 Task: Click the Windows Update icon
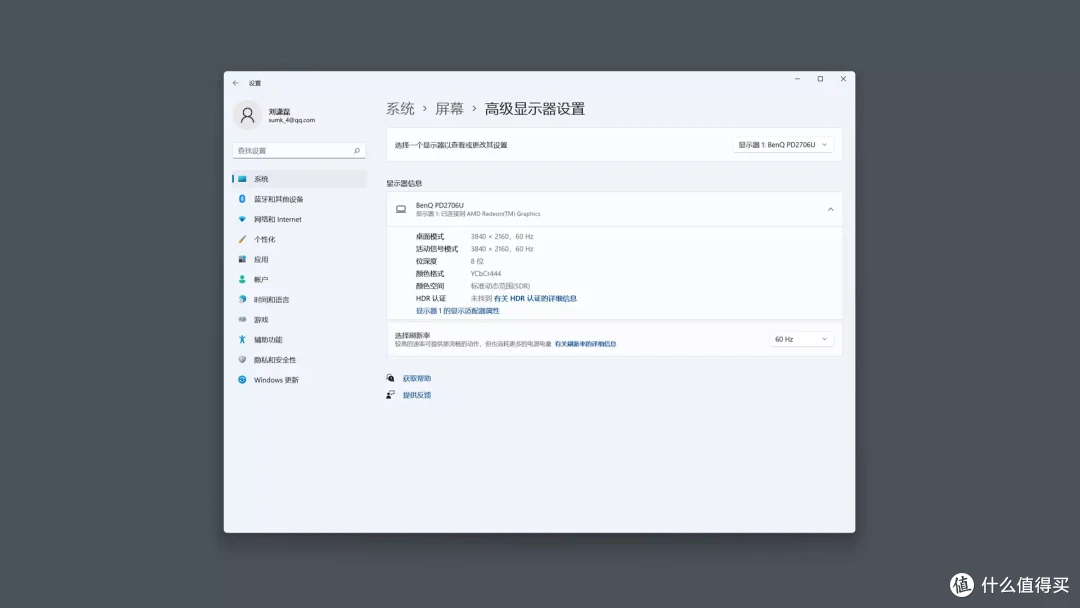click(x=242, y=380)
